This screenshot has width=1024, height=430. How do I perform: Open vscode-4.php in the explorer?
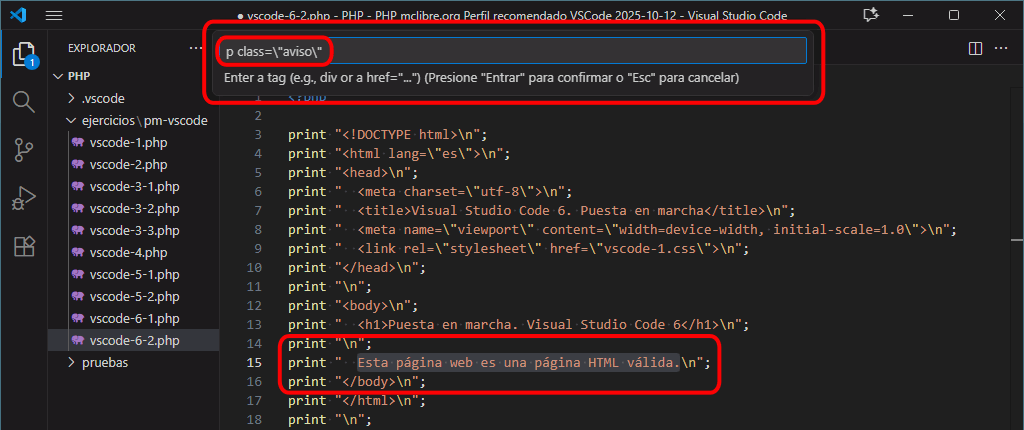[127, 253]
